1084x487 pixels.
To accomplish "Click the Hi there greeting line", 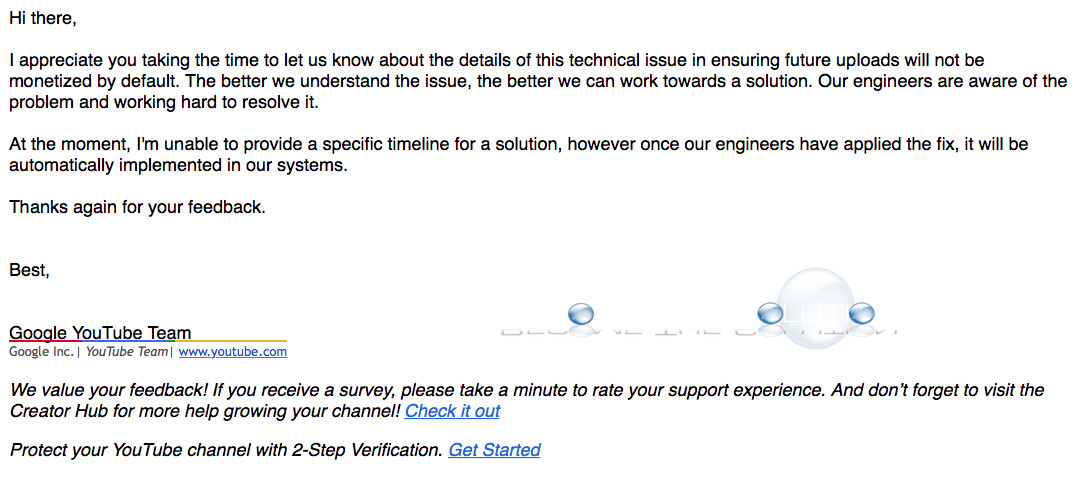I will [x=42, y=19].
